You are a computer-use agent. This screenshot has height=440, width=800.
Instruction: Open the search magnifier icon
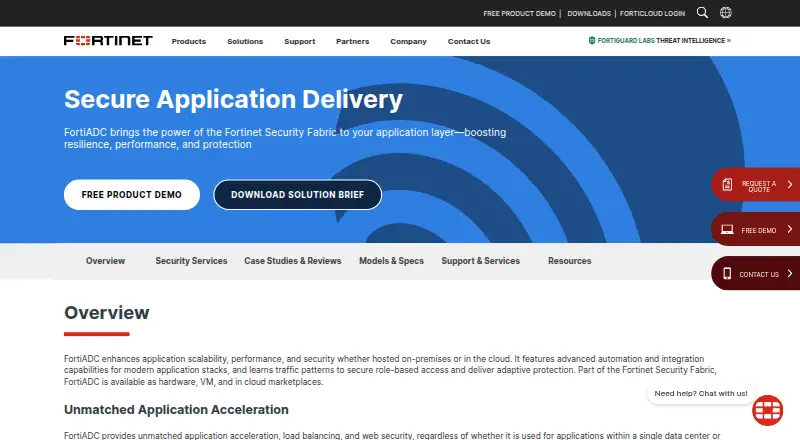pyautogui.click(x=702, y=13)
